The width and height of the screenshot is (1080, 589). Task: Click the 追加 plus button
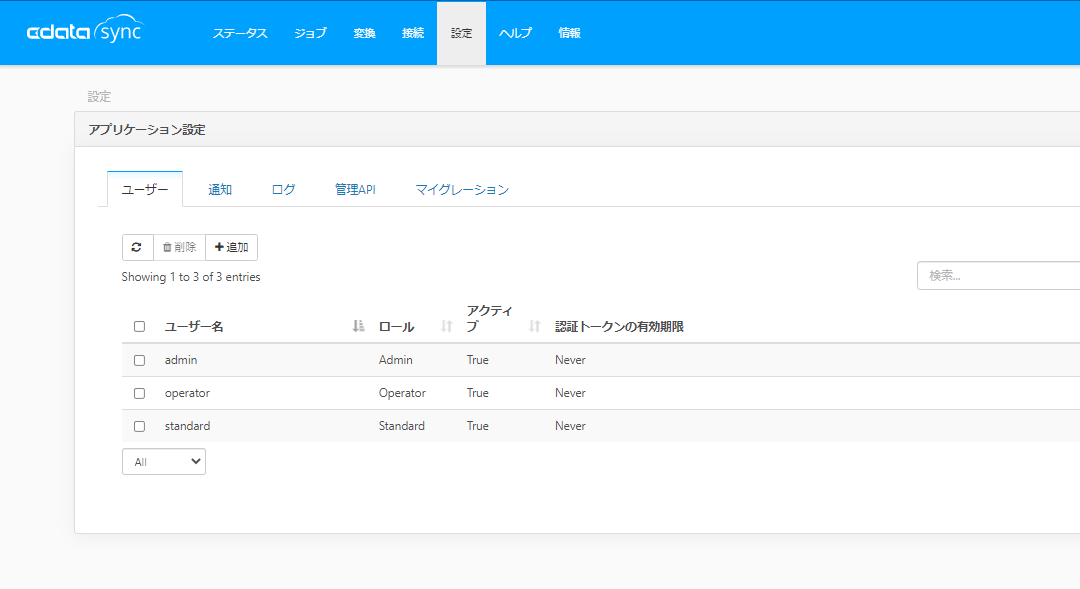click(x=231, y=247)
